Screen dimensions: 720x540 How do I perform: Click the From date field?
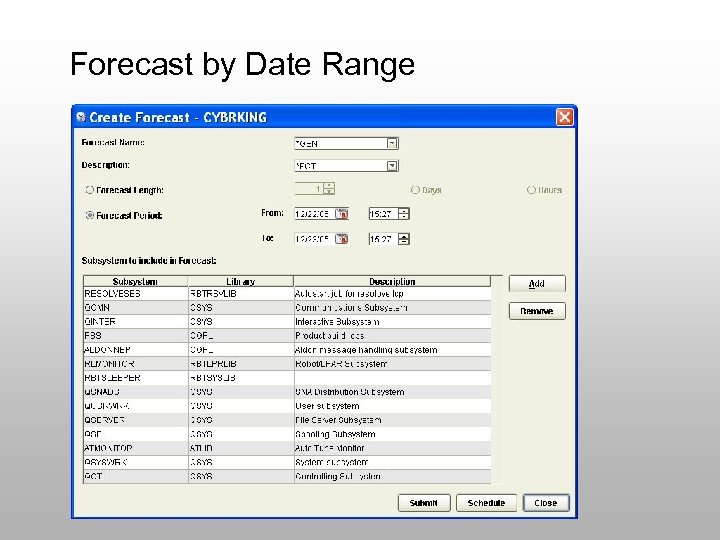pyautogui.click(x=315, y=214)
